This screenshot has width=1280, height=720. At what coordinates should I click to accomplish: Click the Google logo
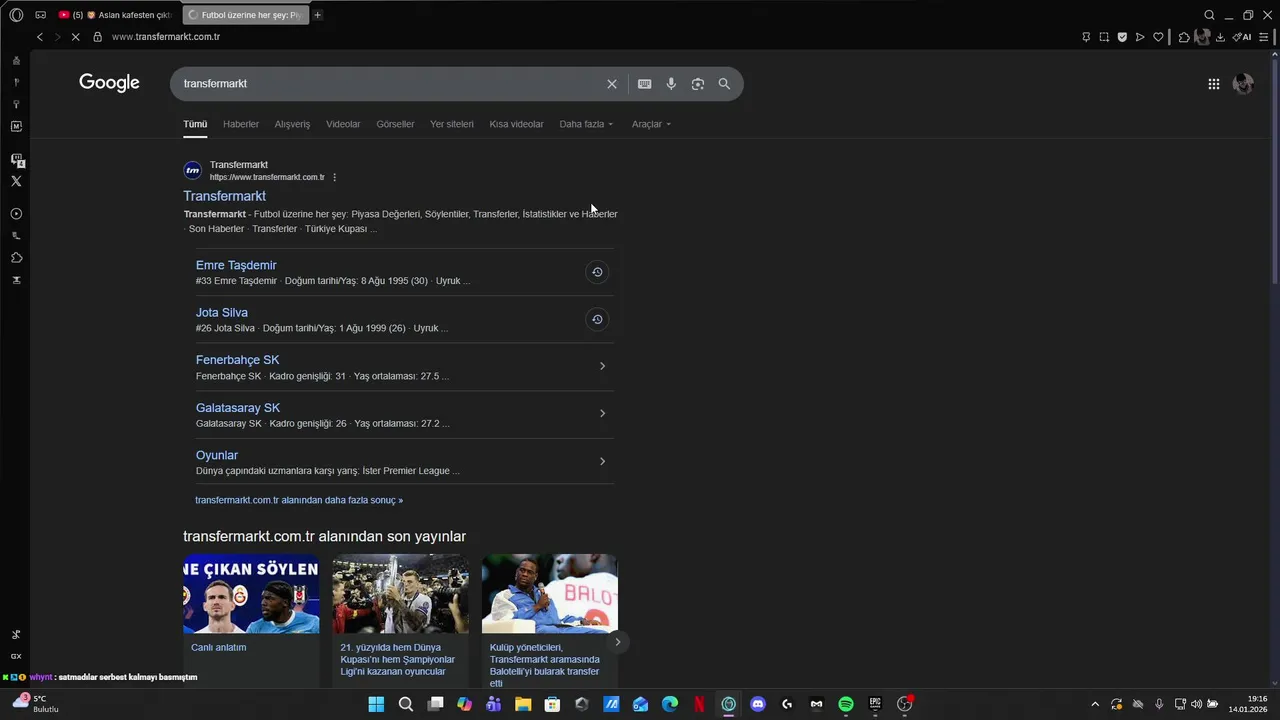tap(110, 83)
